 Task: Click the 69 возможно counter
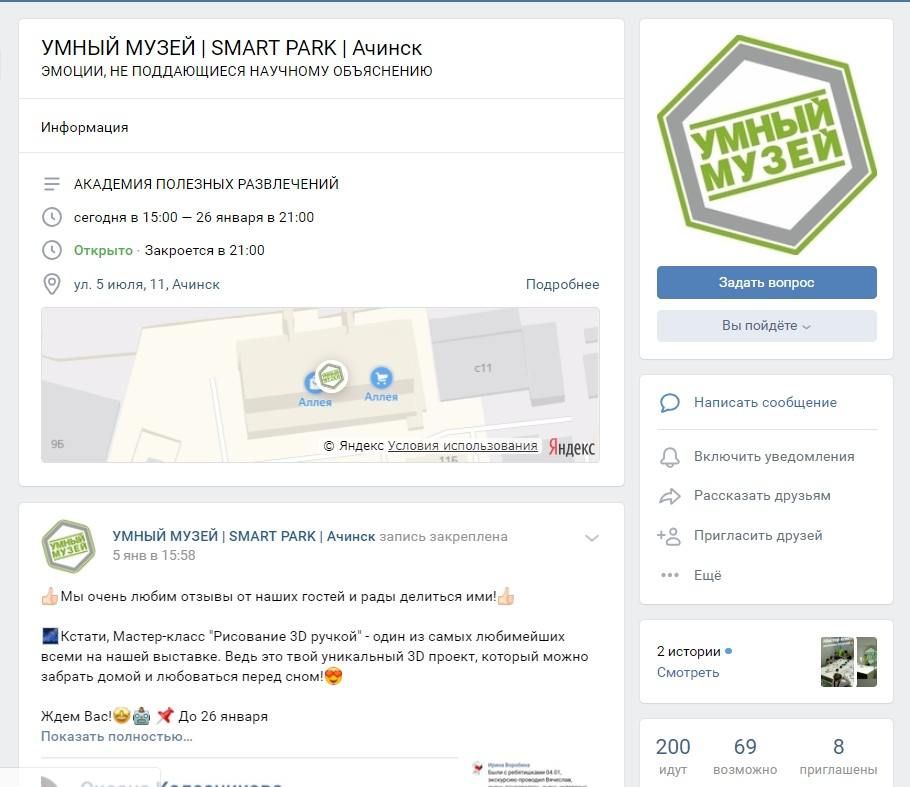[x=745, y=756]
